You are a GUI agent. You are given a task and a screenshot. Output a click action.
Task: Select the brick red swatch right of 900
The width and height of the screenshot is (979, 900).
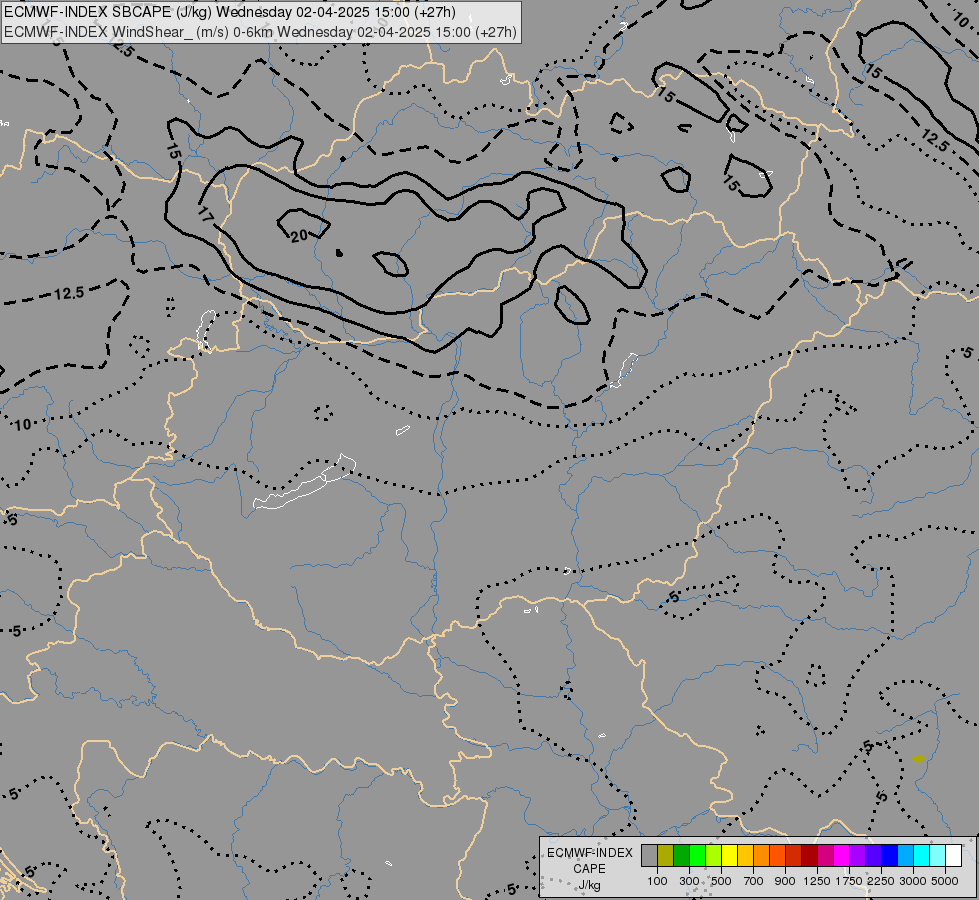tap(794, 856)
